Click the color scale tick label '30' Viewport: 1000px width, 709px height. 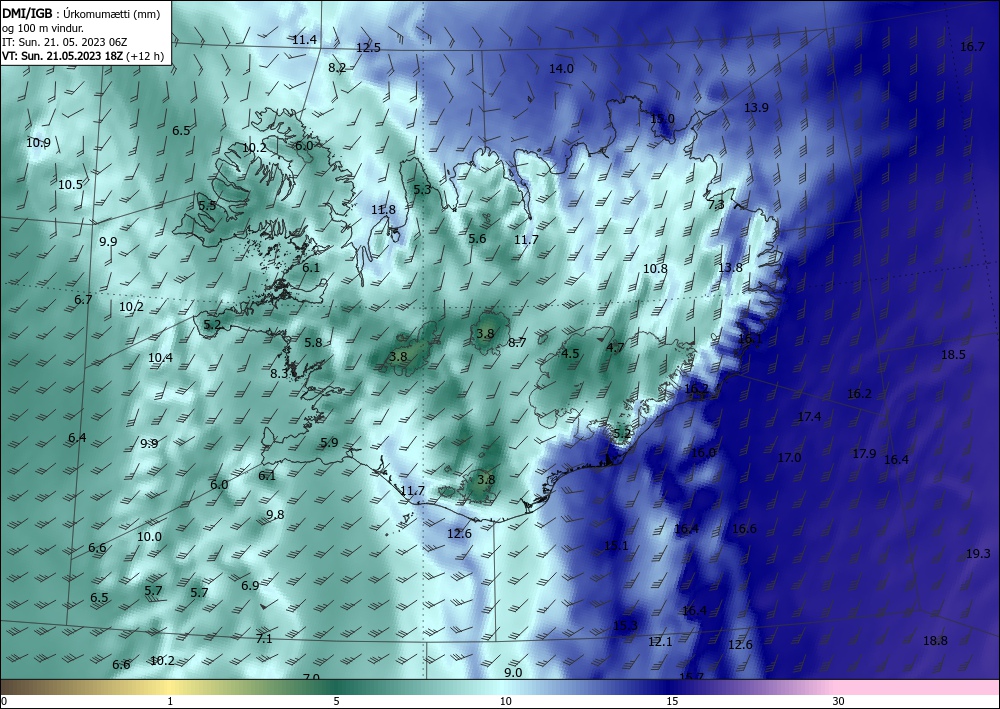838,701
